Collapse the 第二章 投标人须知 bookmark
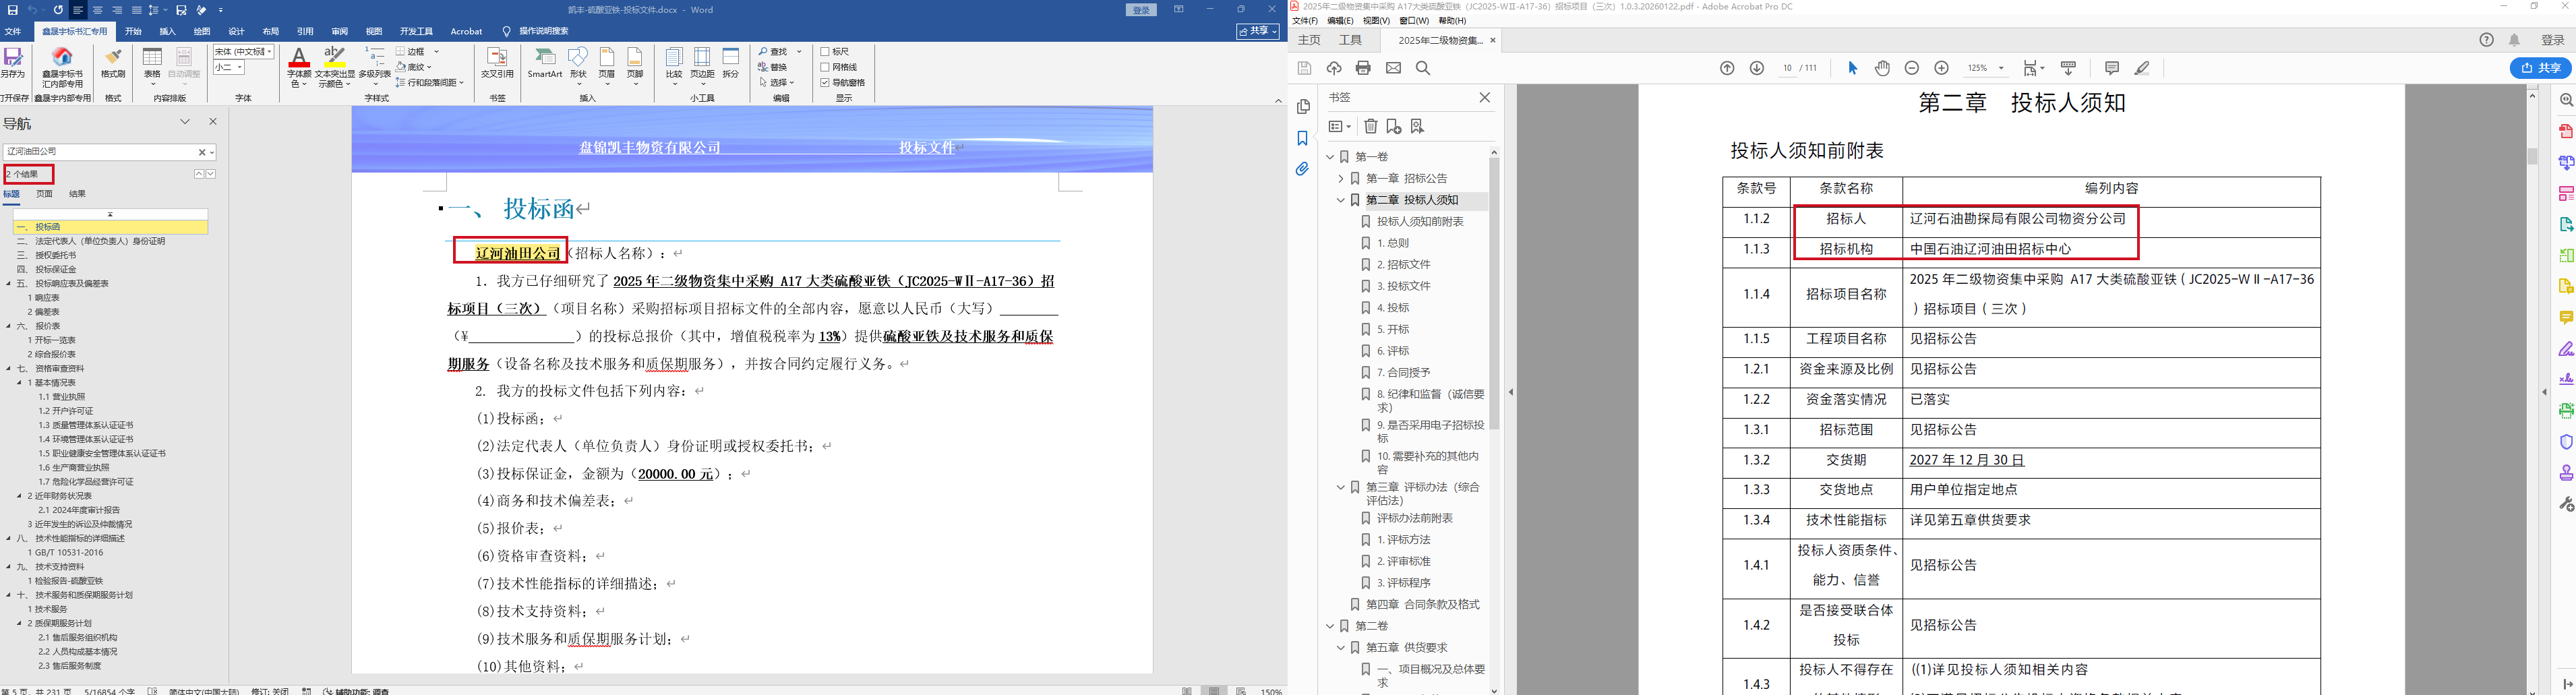 click(x=1341, y=200)
